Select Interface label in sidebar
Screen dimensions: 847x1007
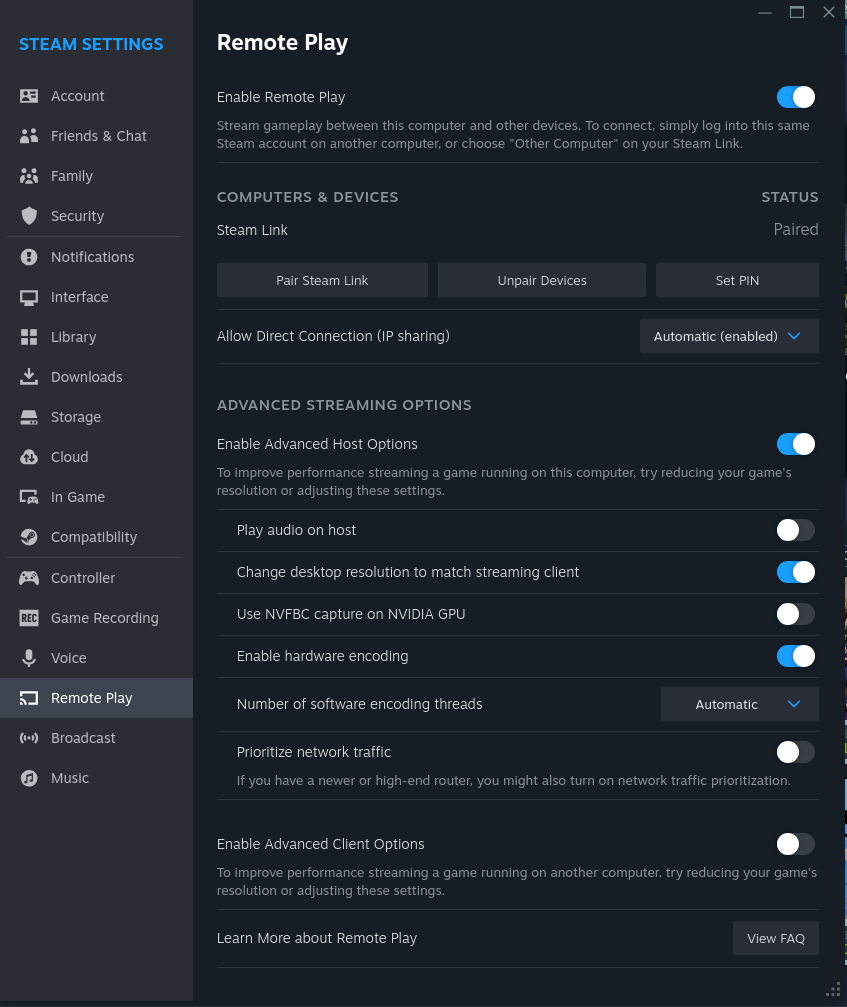click(x=80, y=297)
